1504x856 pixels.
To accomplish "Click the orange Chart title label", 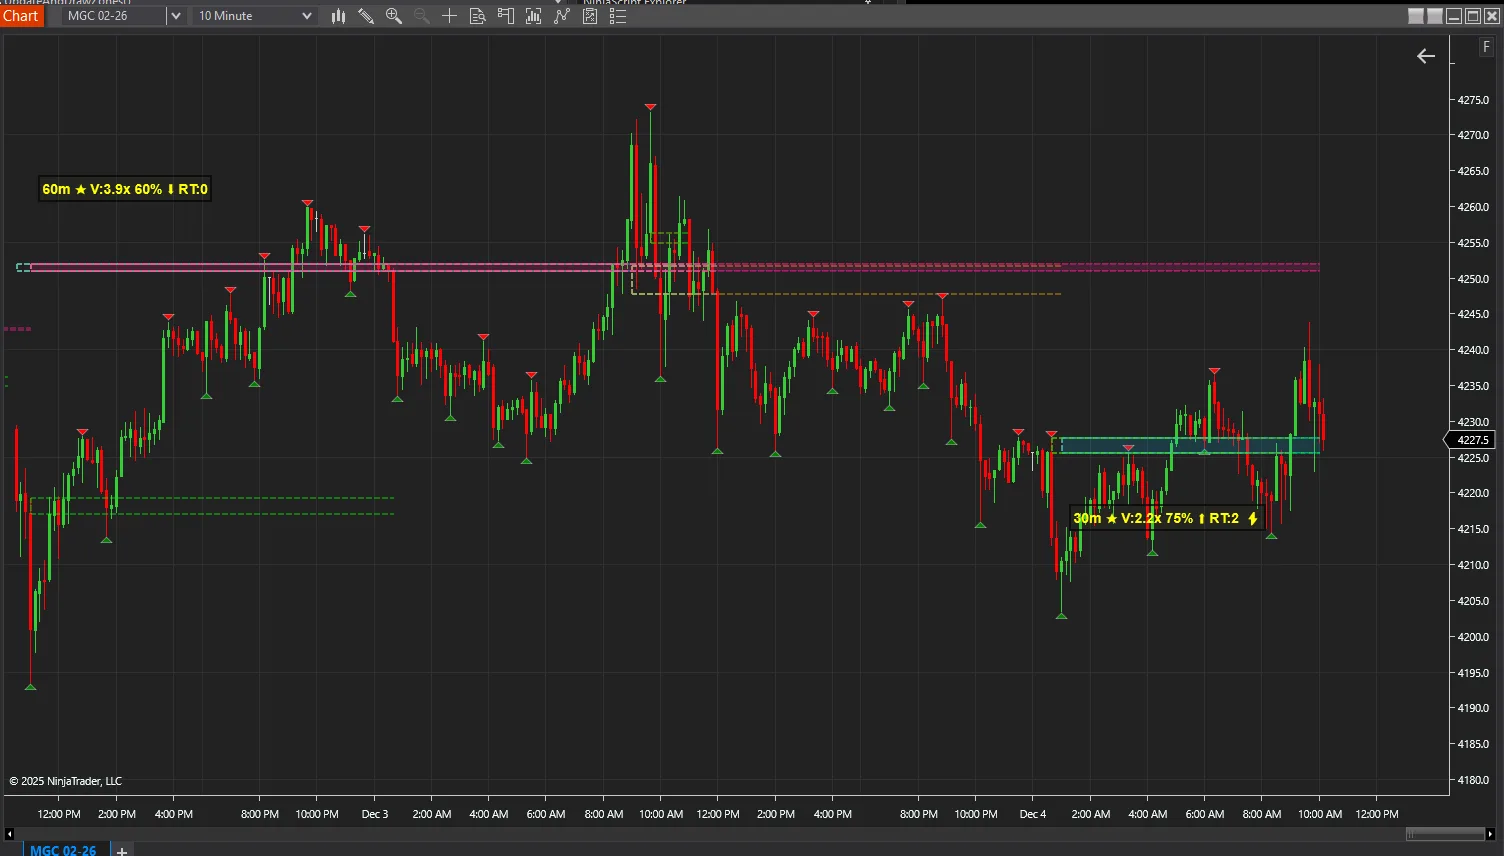I will [x=21, y=16].
